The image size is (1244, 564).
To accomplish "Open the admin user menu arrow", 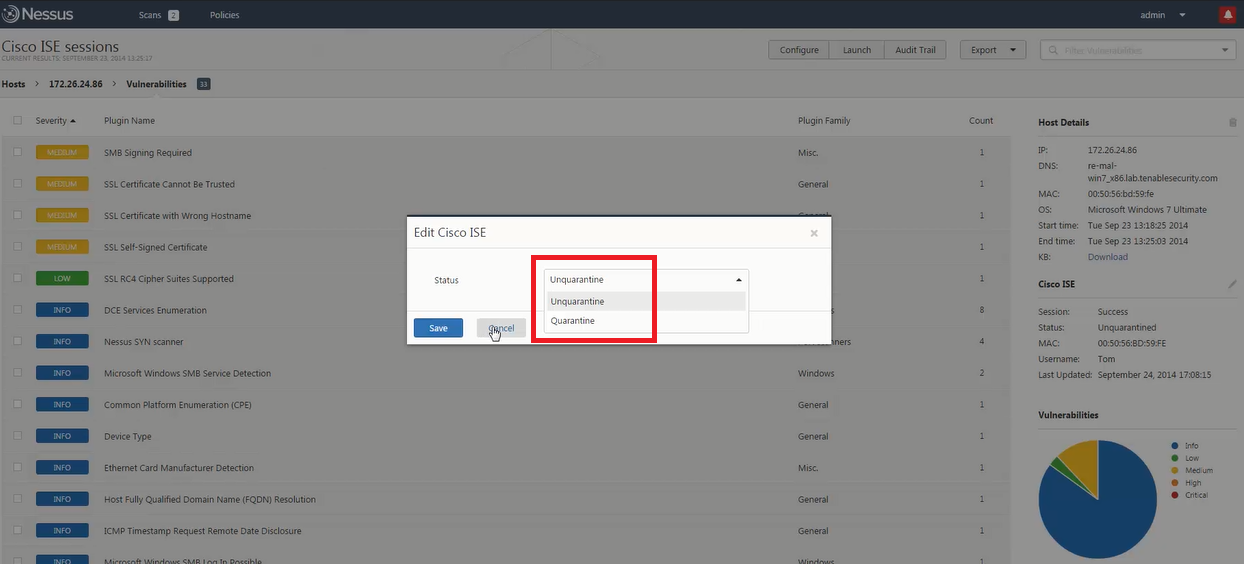I will click(x=1182, y=15).
